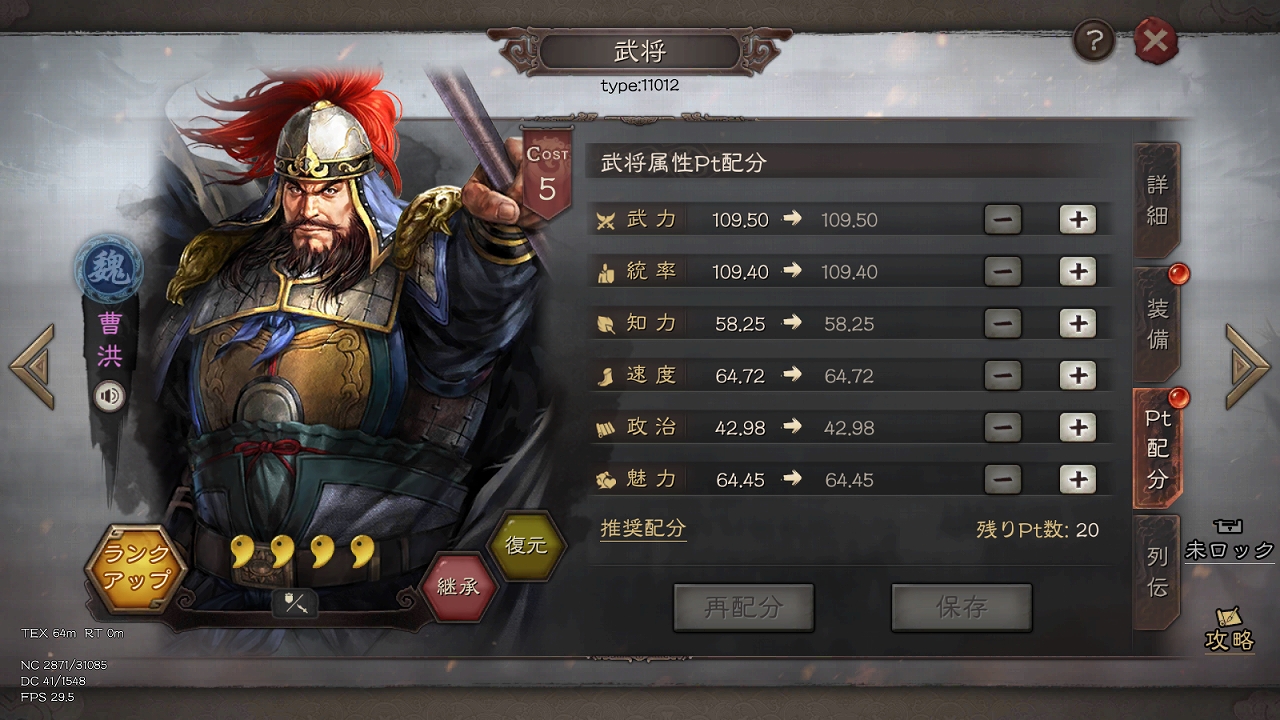
Task: Click the 保存 button
Action: (x=961, y=607)
